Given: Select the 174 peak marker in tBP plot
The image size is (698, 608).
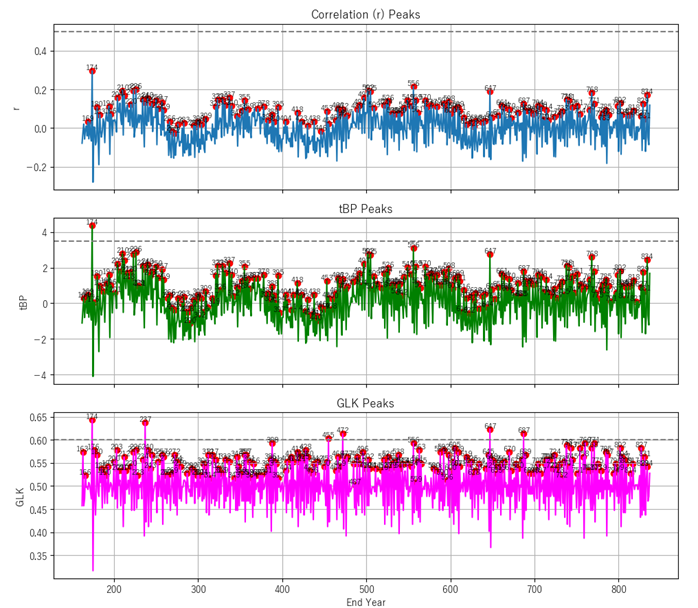Looking at the screenshot, I should coord(92,226).
